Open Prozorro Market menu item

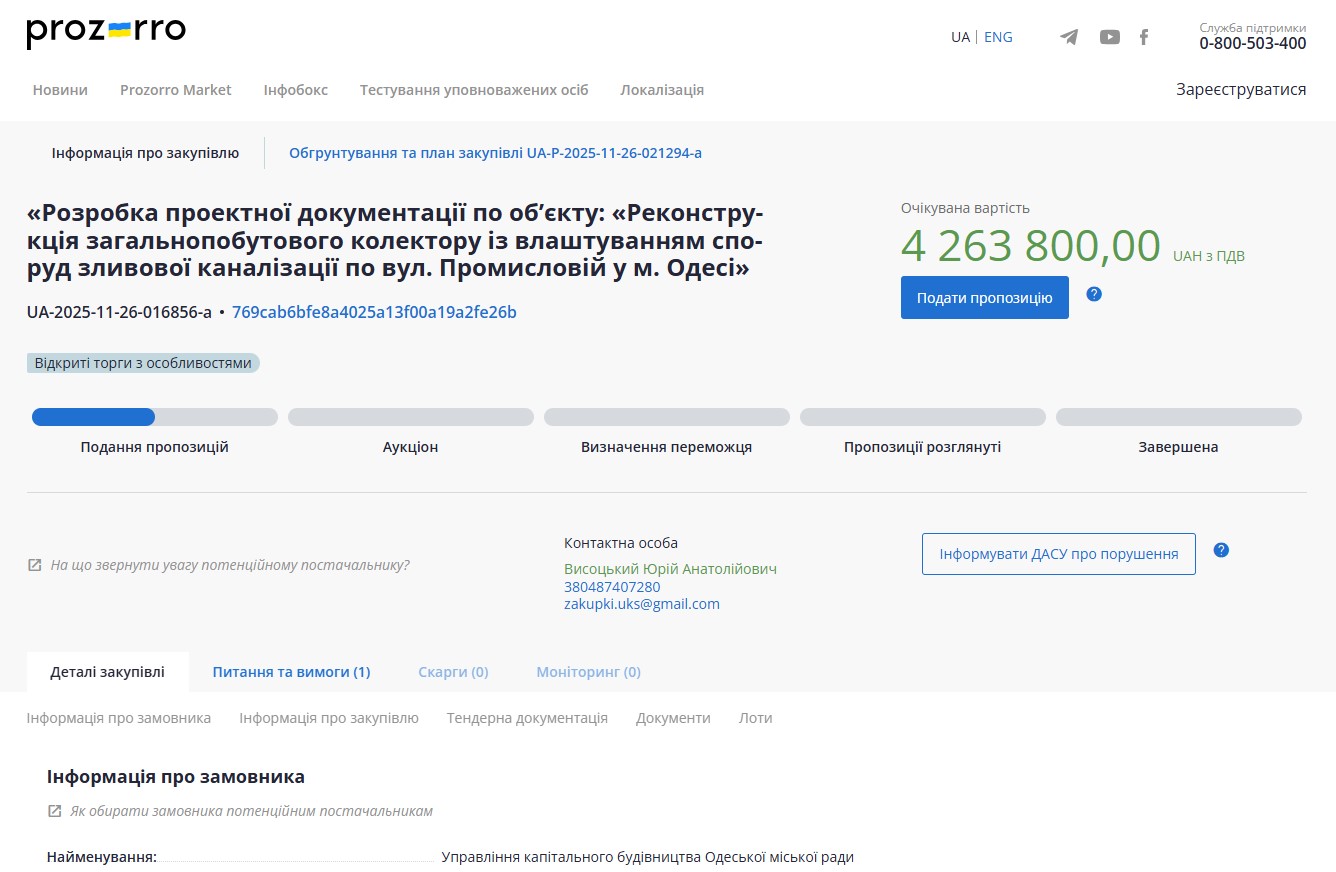point(175,90)
